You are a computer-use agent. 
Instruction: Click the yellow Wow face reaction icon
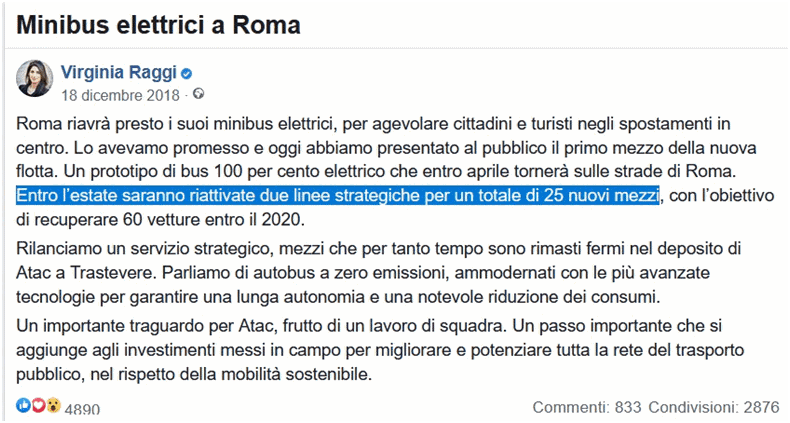(52, 406)
